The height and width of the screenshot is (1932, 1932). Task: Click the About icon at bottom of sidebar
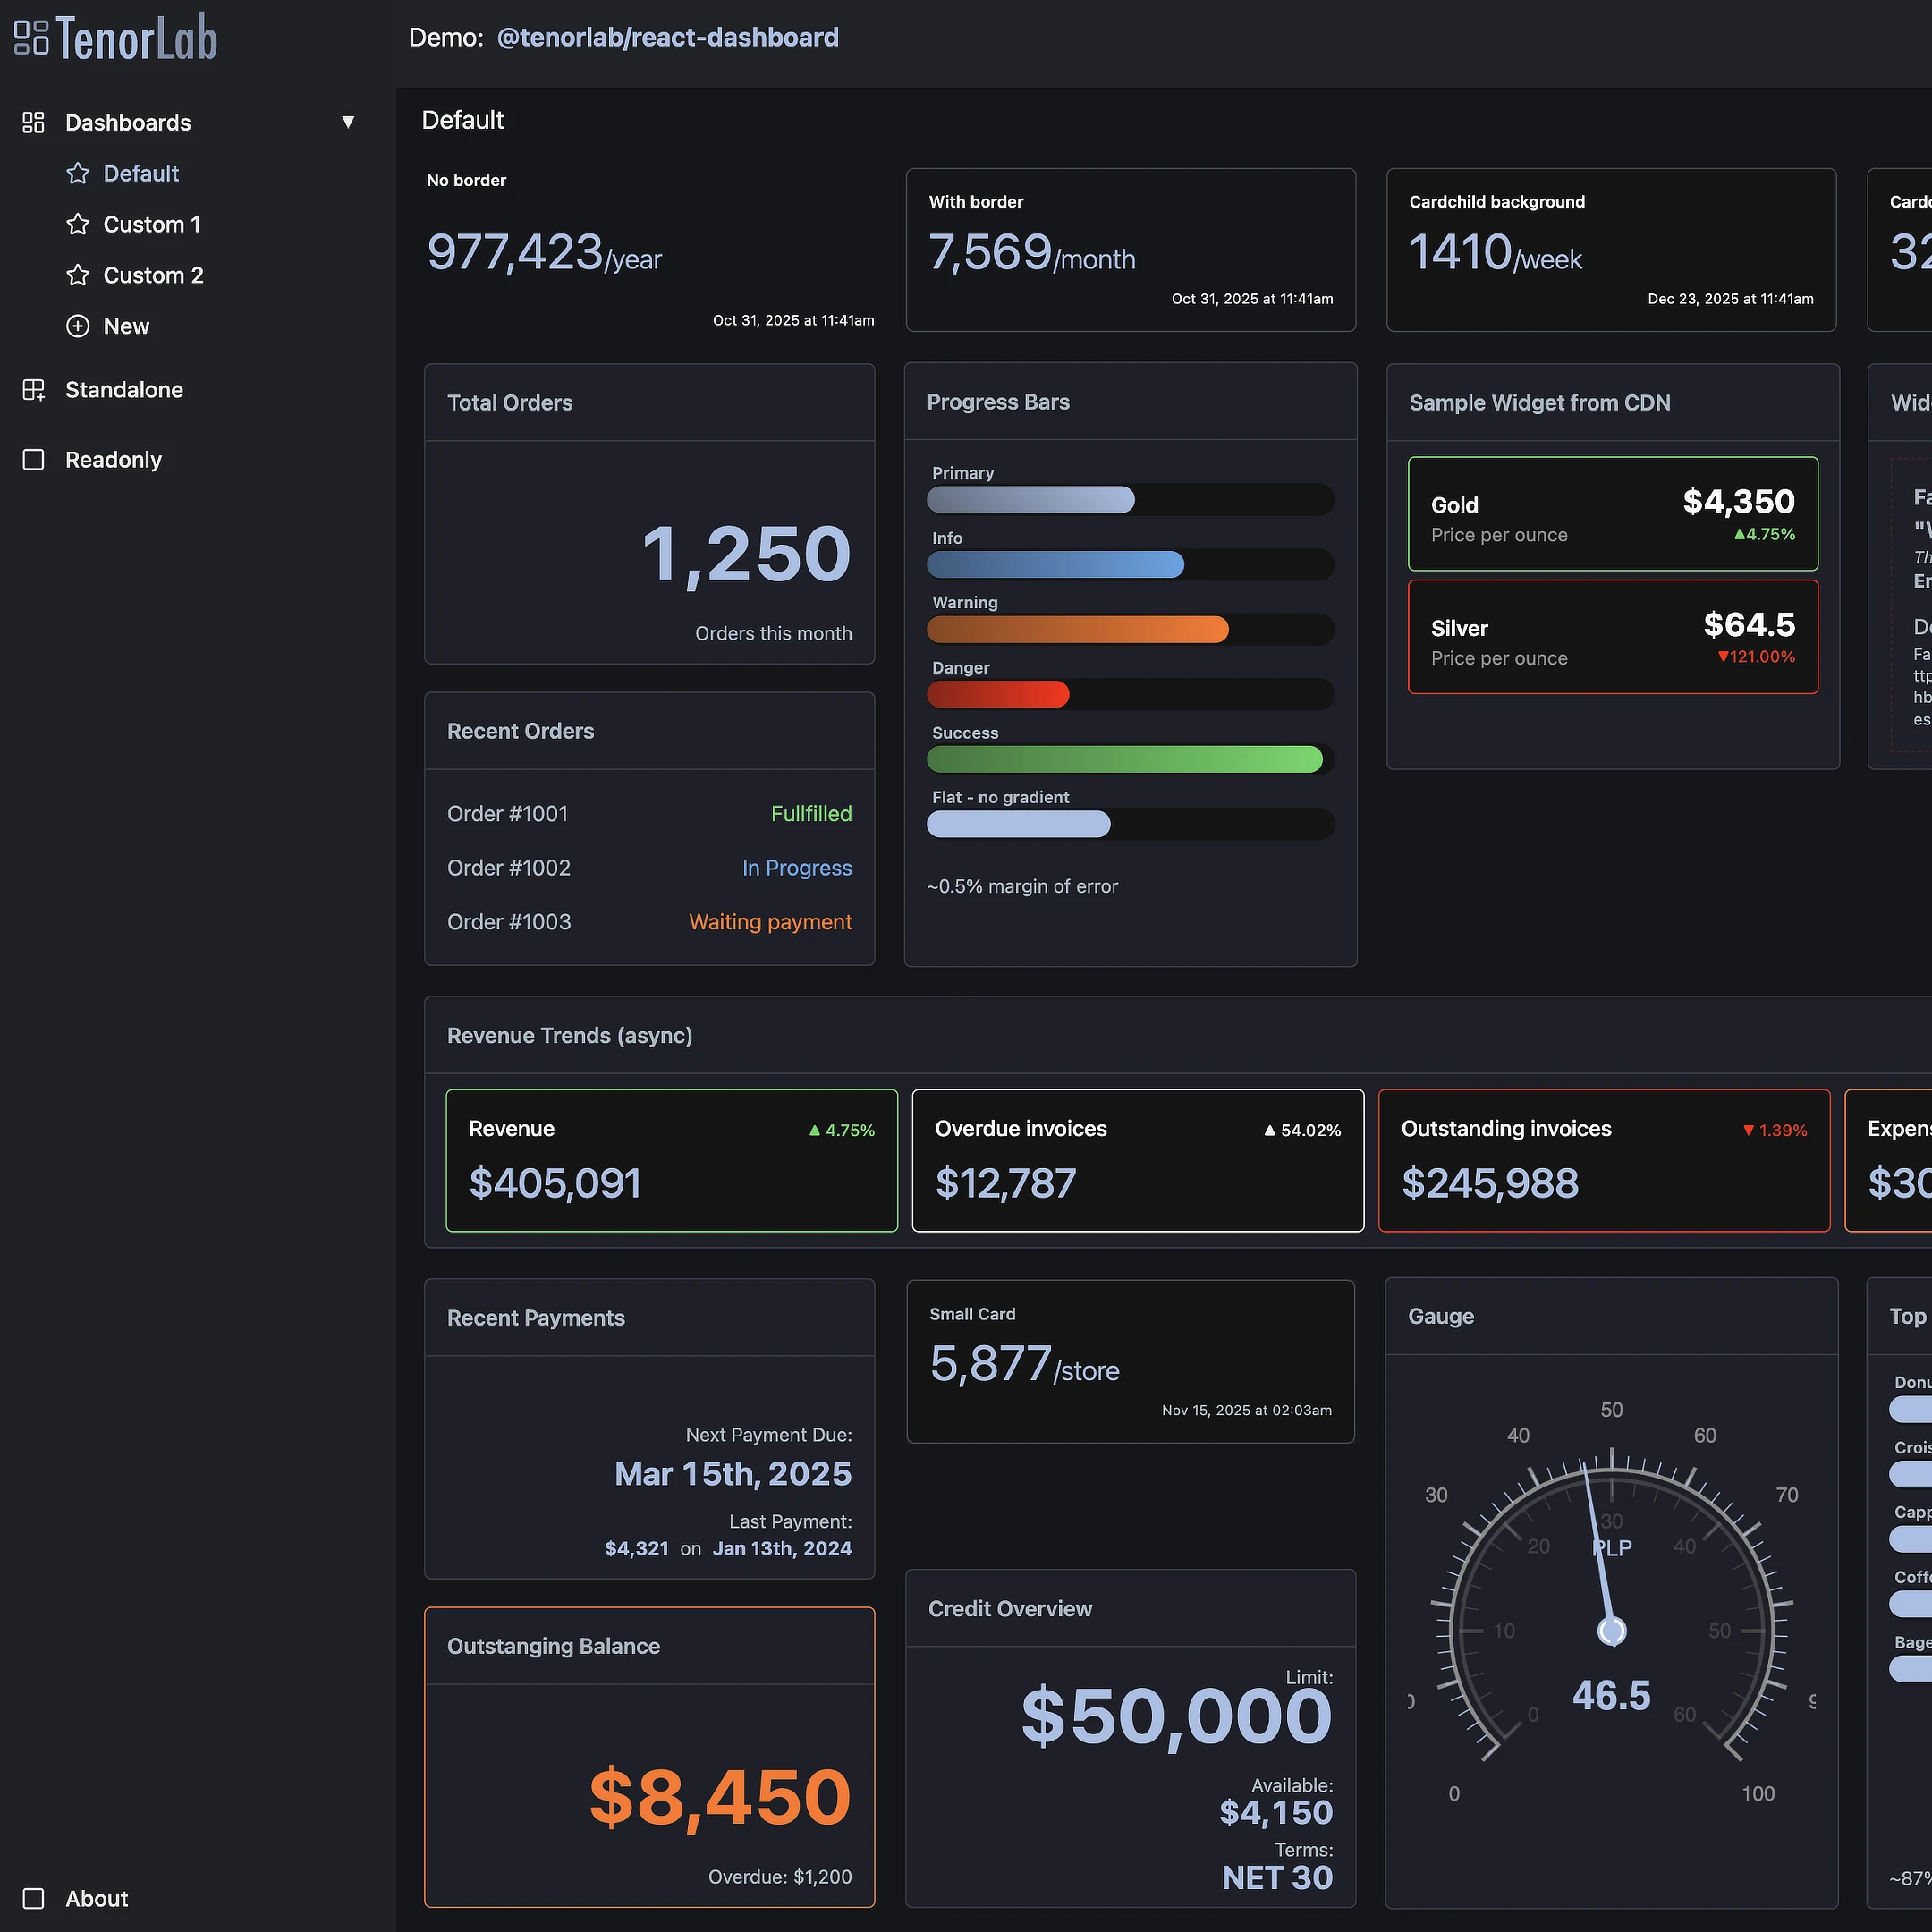(33, 1898)
